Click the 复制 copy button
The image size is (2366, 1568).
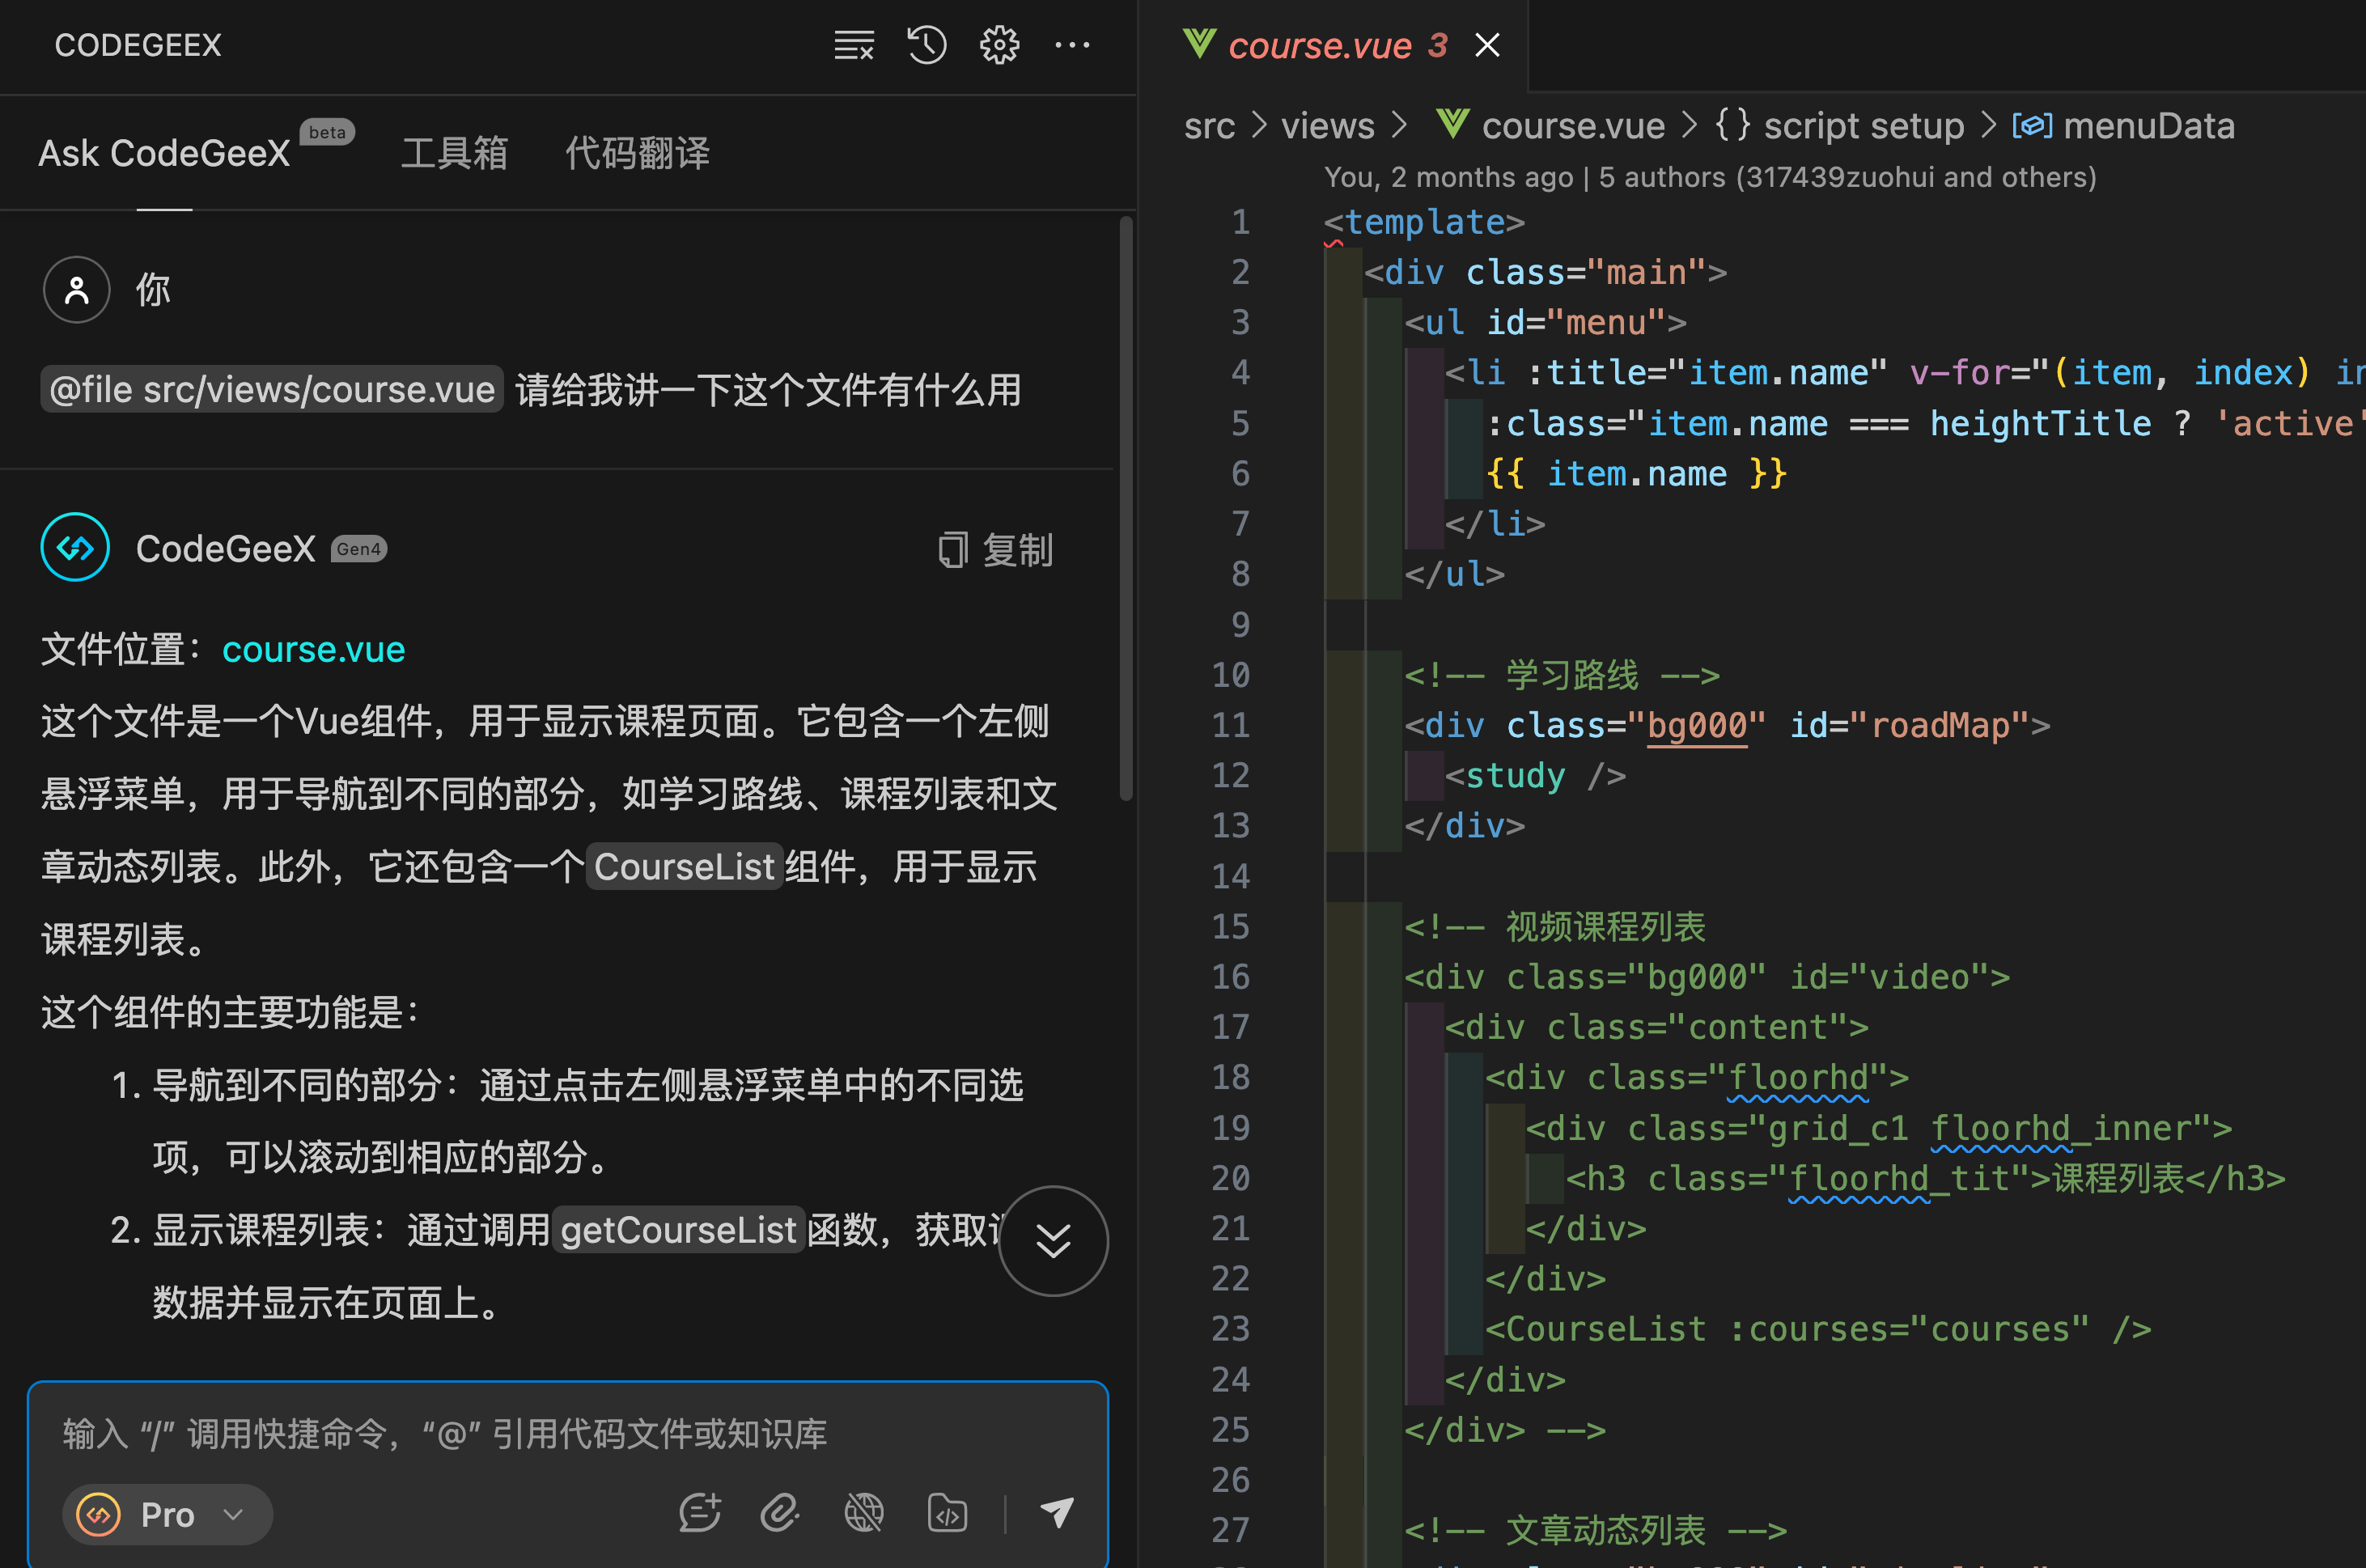pos(996,549)
